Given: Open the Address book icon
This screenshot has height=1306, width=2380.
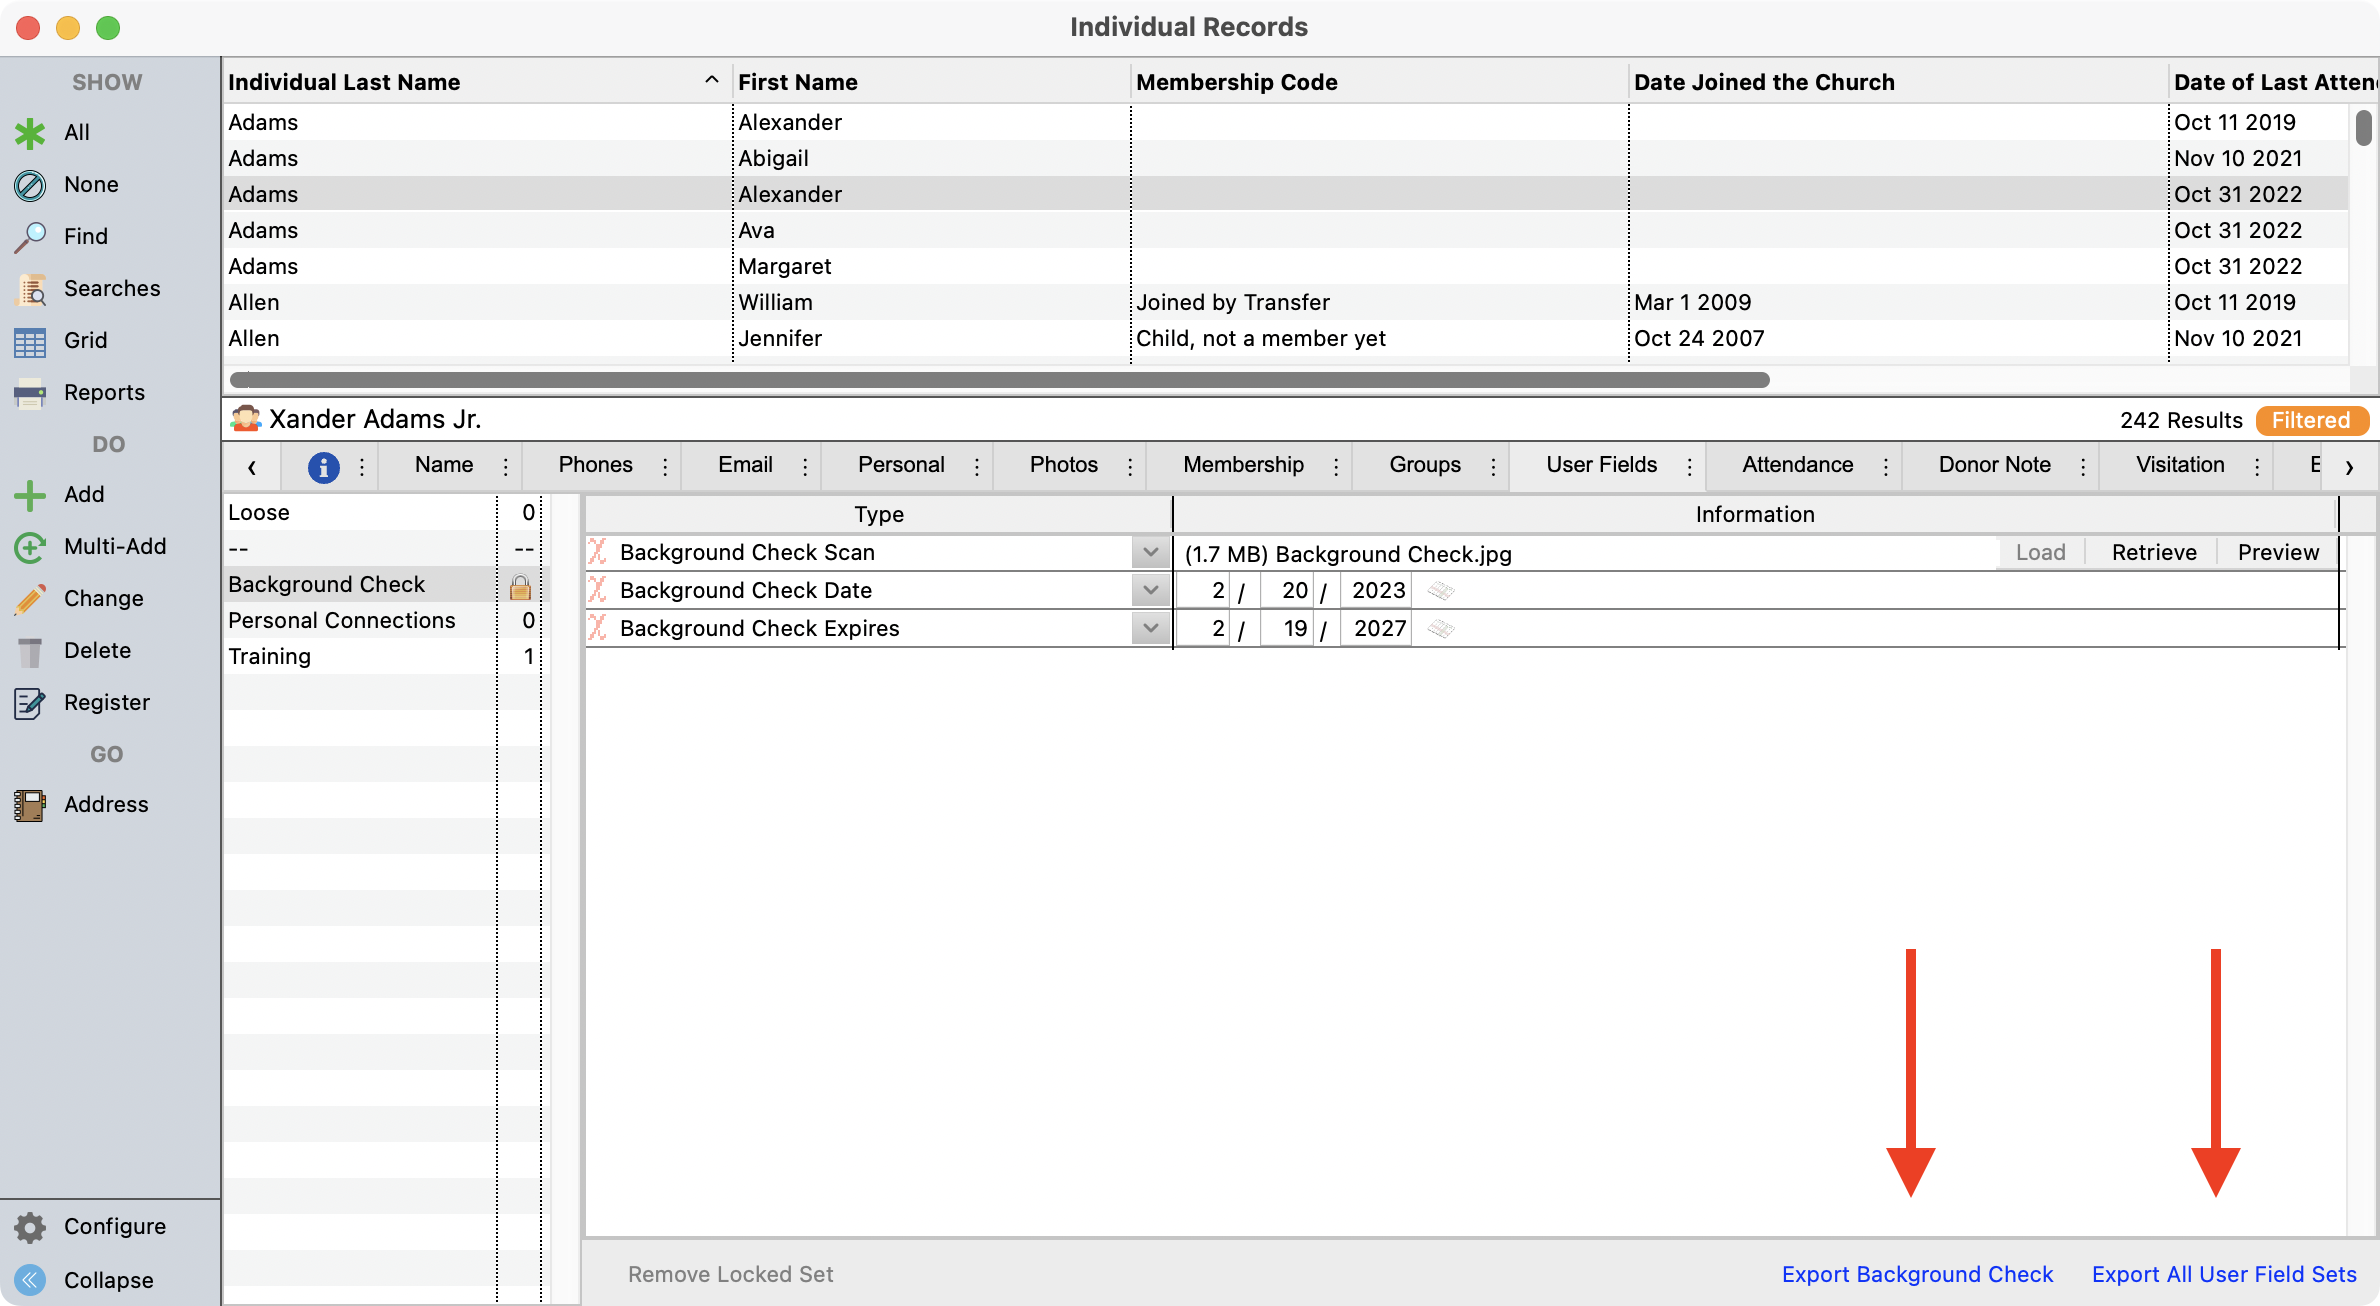Looking at the screenshot, I should click(x=30, y=805).
